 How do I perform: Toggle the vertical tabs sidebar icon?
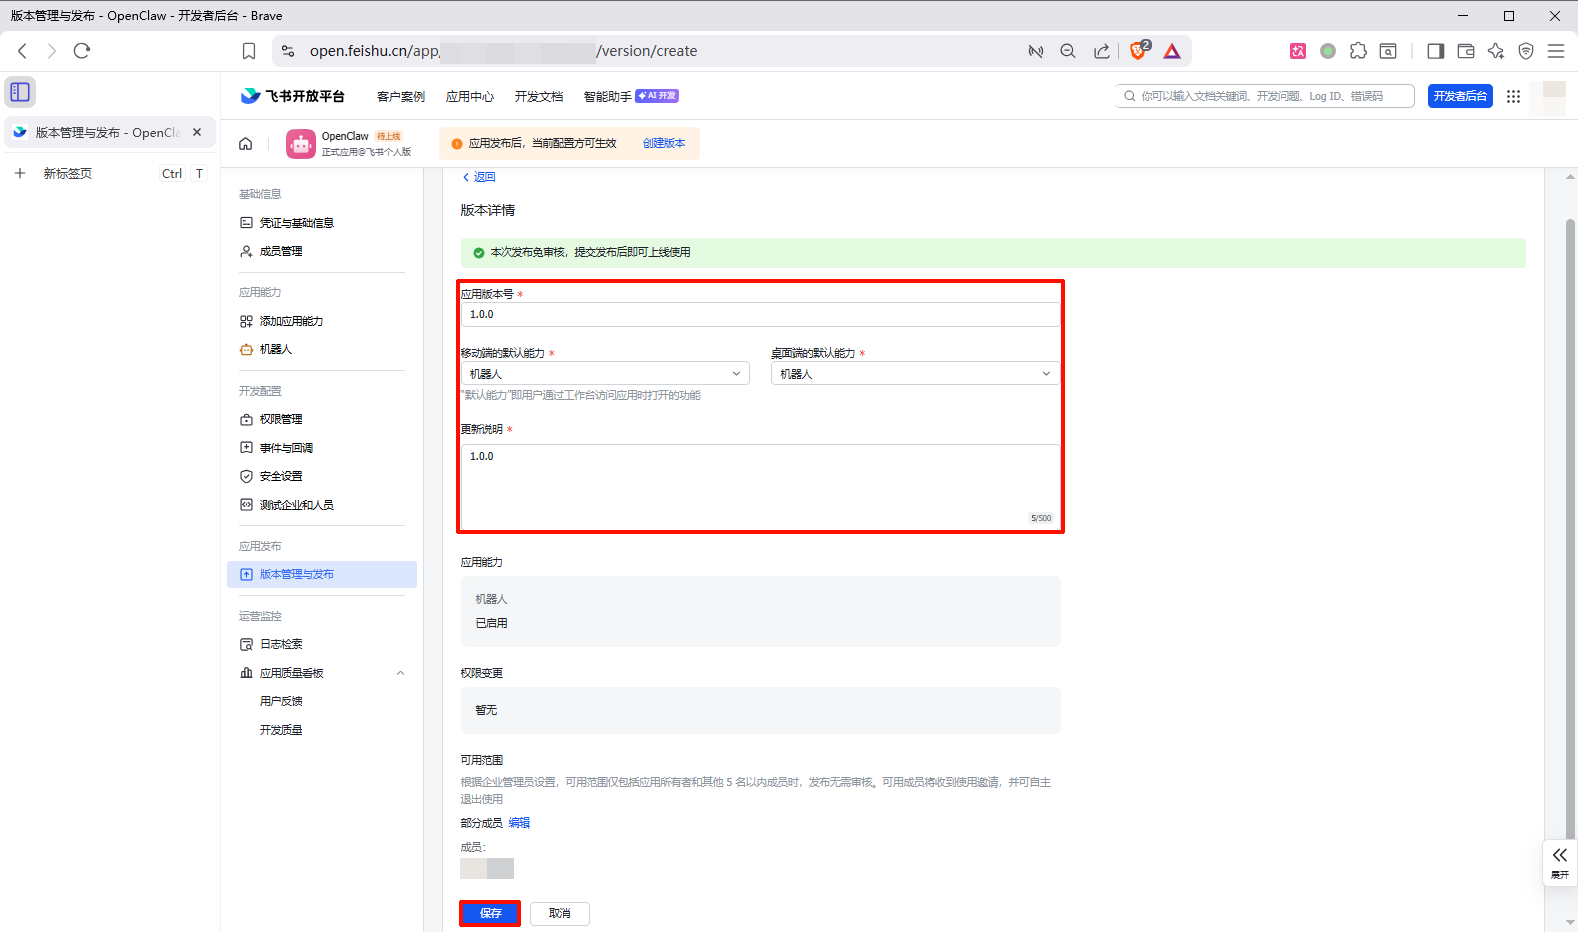[x=20, y=92]
